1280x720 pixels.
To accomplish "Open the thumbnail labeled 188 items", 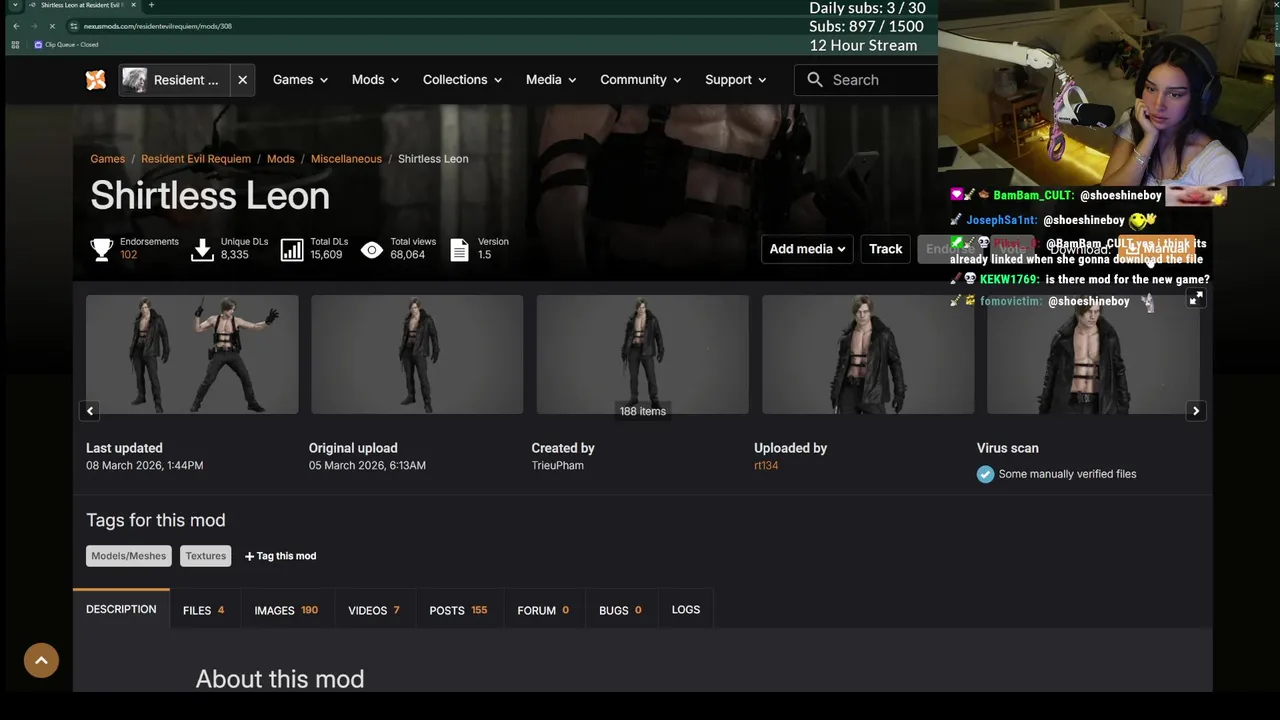I will pos(642,354).
